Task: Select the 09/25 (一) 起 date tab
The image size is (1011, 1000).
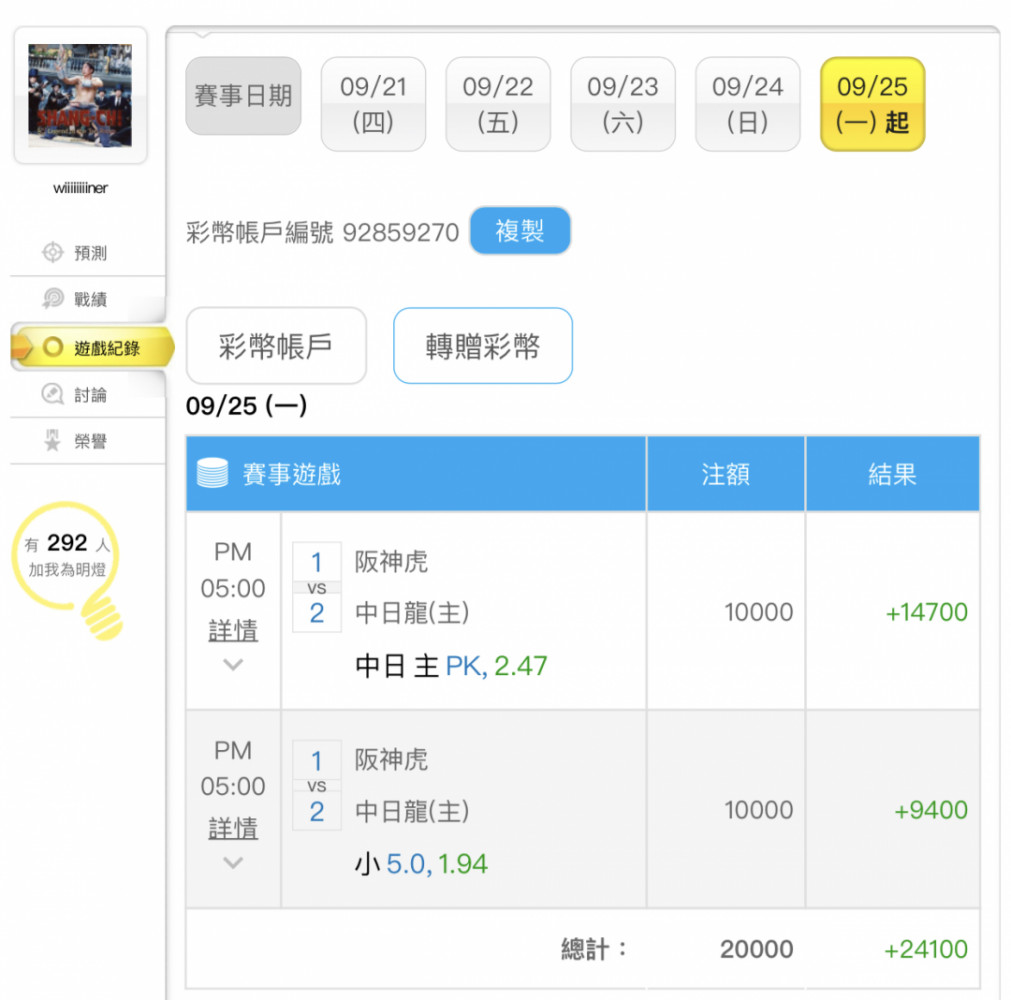Action: point(872,104)
